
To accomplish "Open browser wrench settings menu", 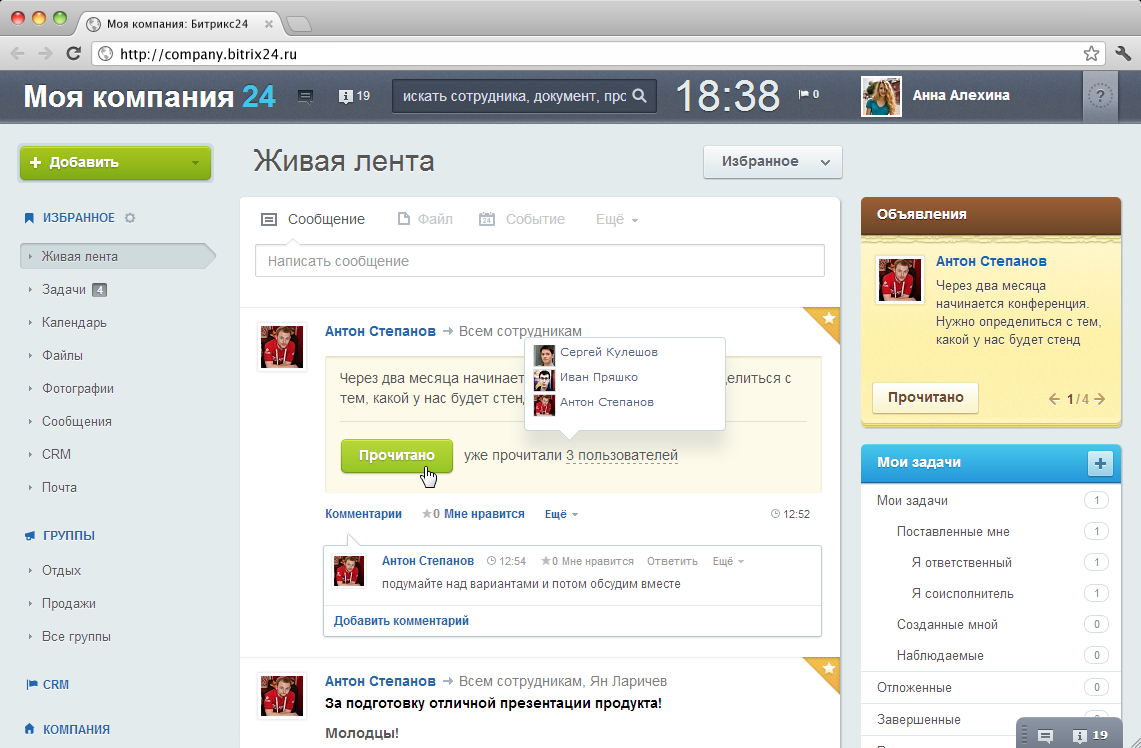I will click(x=1123, y=53).
